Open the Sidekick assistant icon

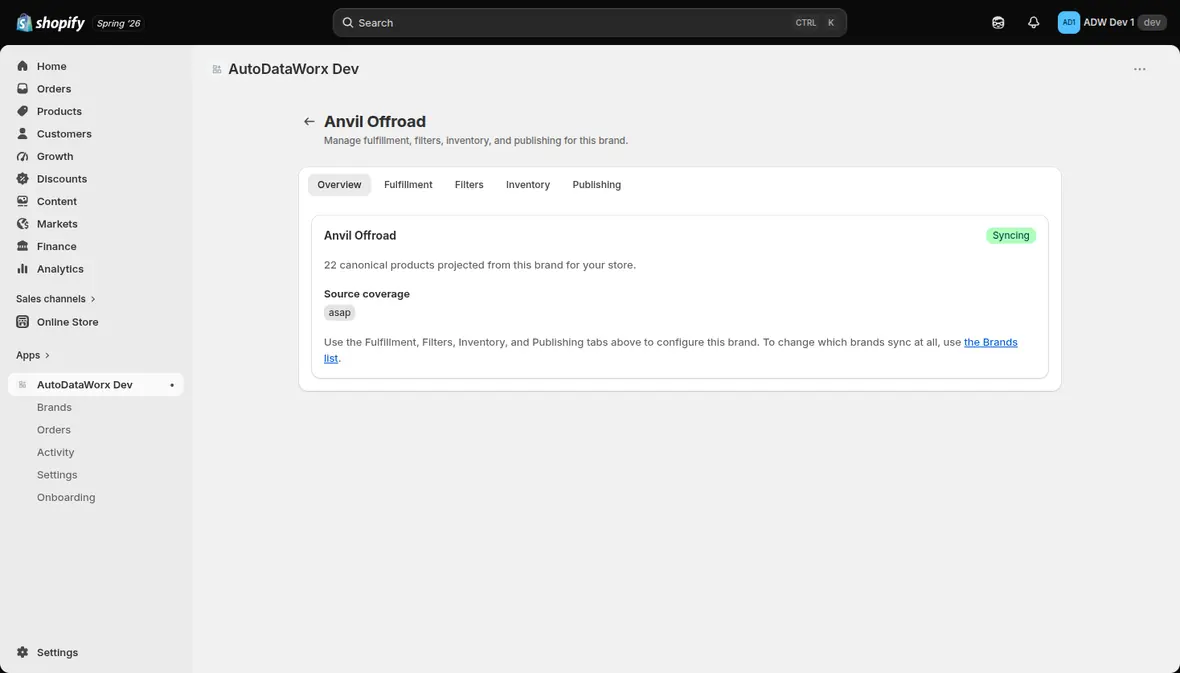tap(998, 23)
